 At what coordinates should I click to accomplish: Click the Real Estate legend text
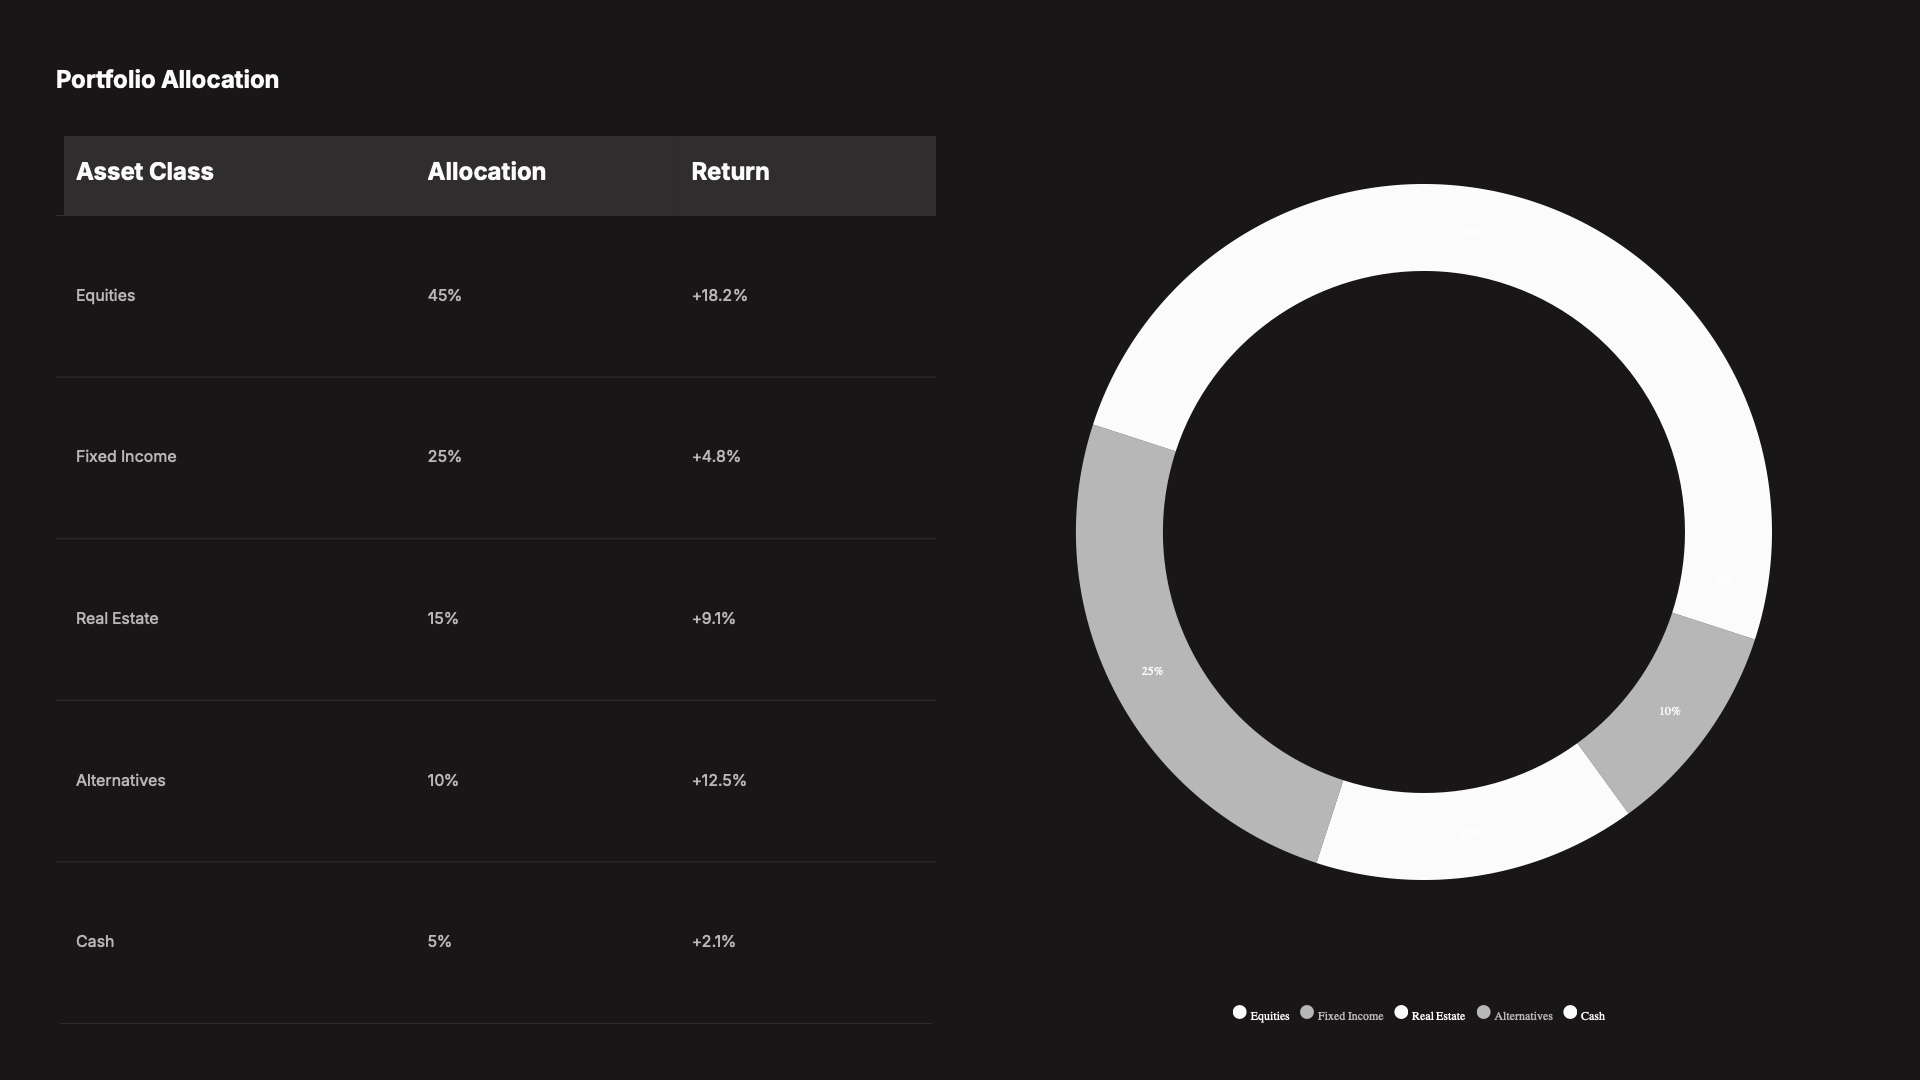tap(1438, 1016)
